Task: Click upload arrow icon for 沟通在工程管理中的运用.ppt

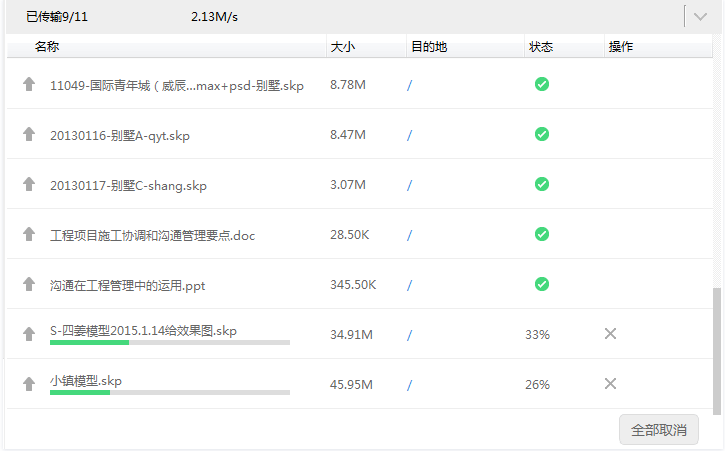Action: (29, 284)
